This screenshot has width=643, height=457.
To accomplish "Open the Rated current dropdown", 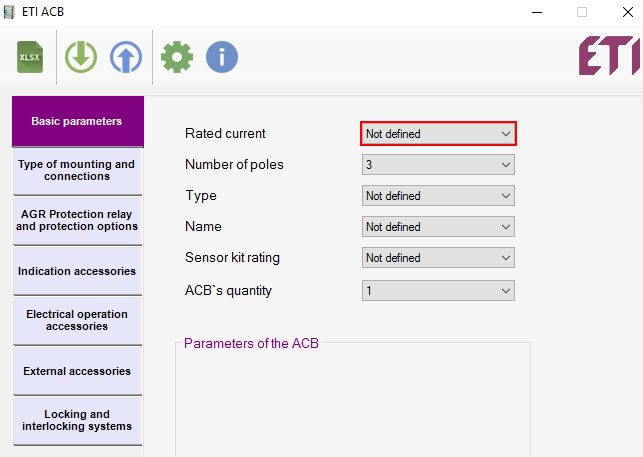I will (x=438, y=134).
